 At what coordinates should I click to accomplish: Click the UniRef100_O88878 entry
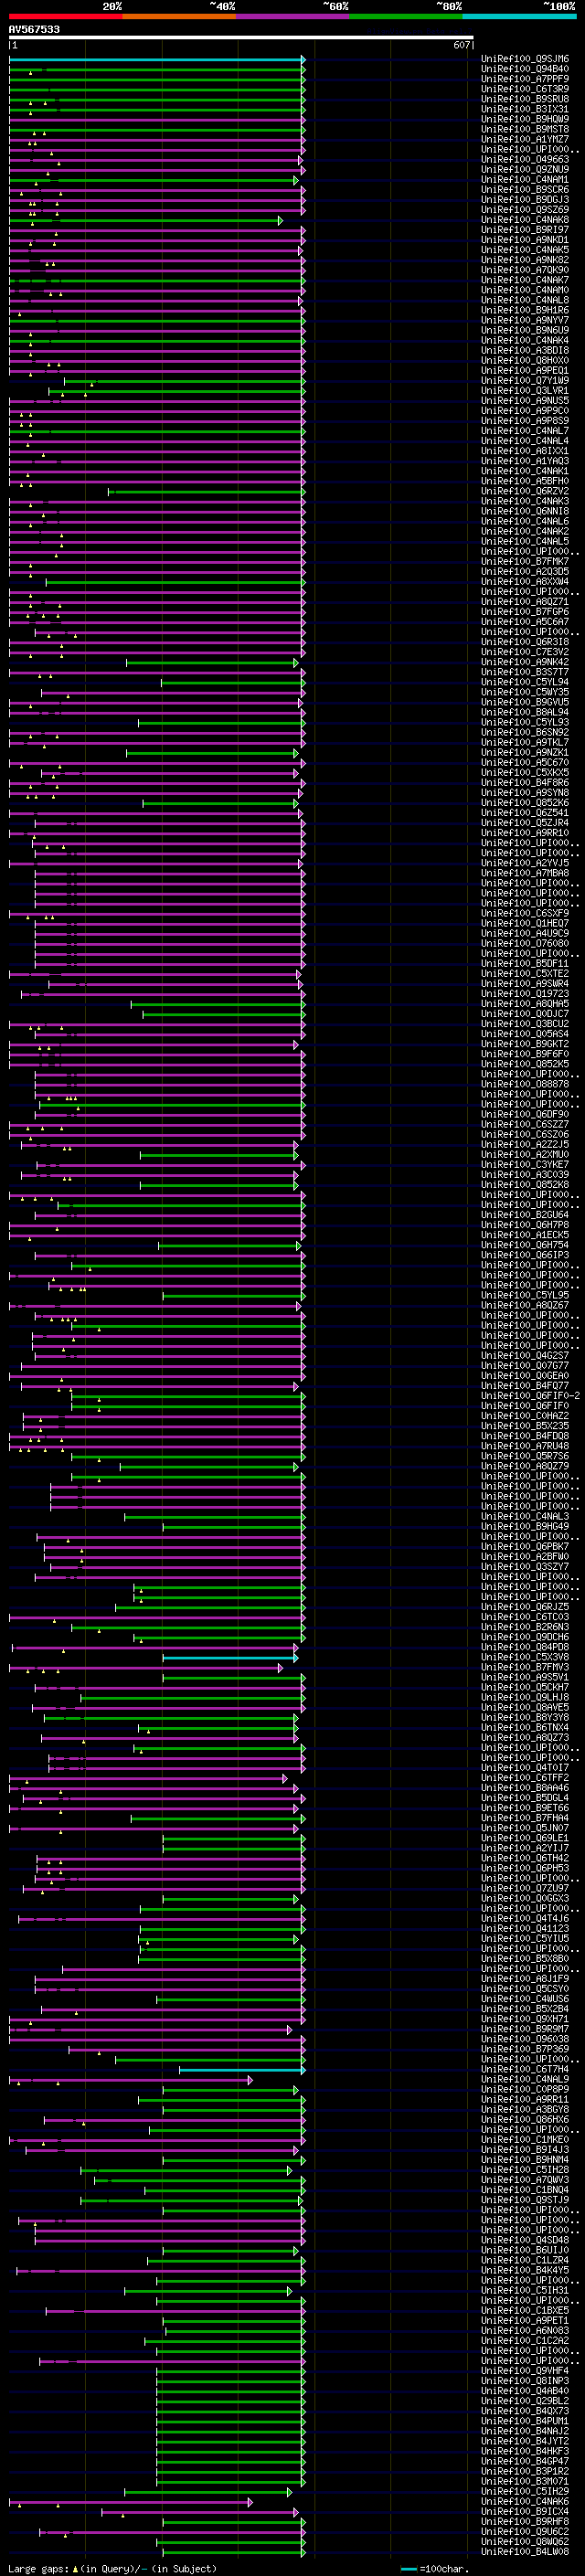point(525,1084)
